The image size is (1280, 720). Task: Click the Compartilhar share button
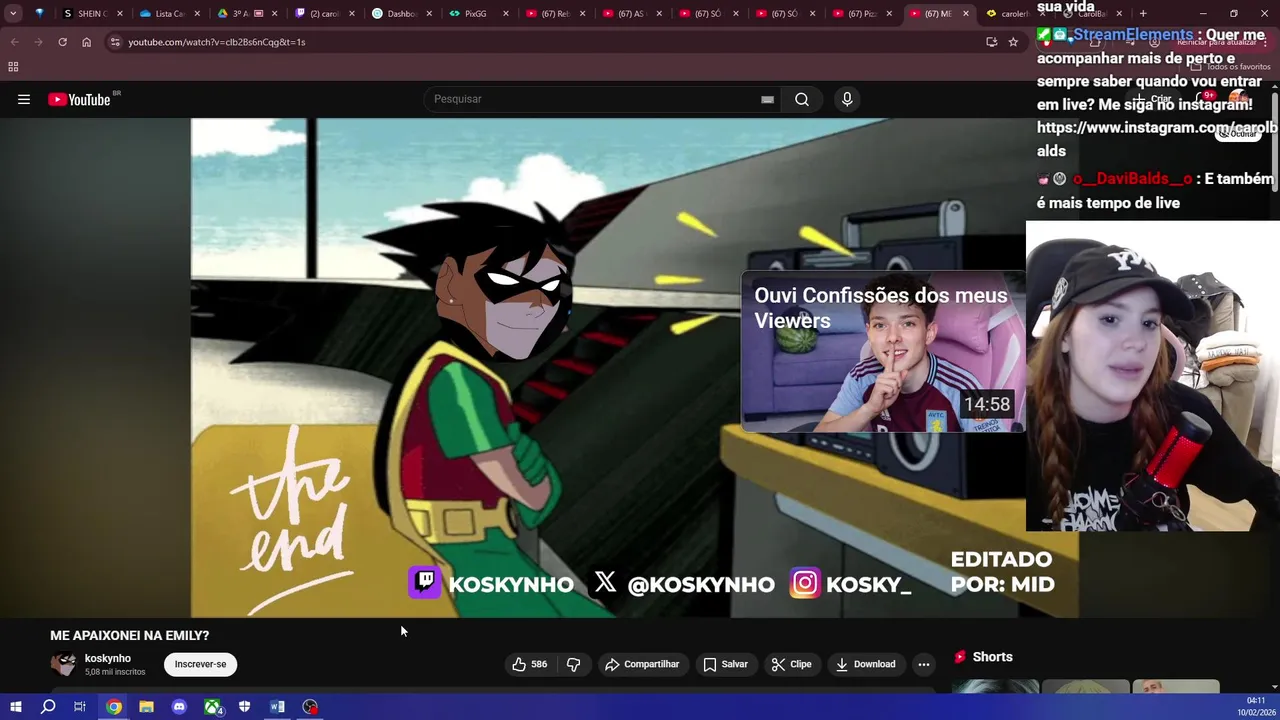click(642, 664)
